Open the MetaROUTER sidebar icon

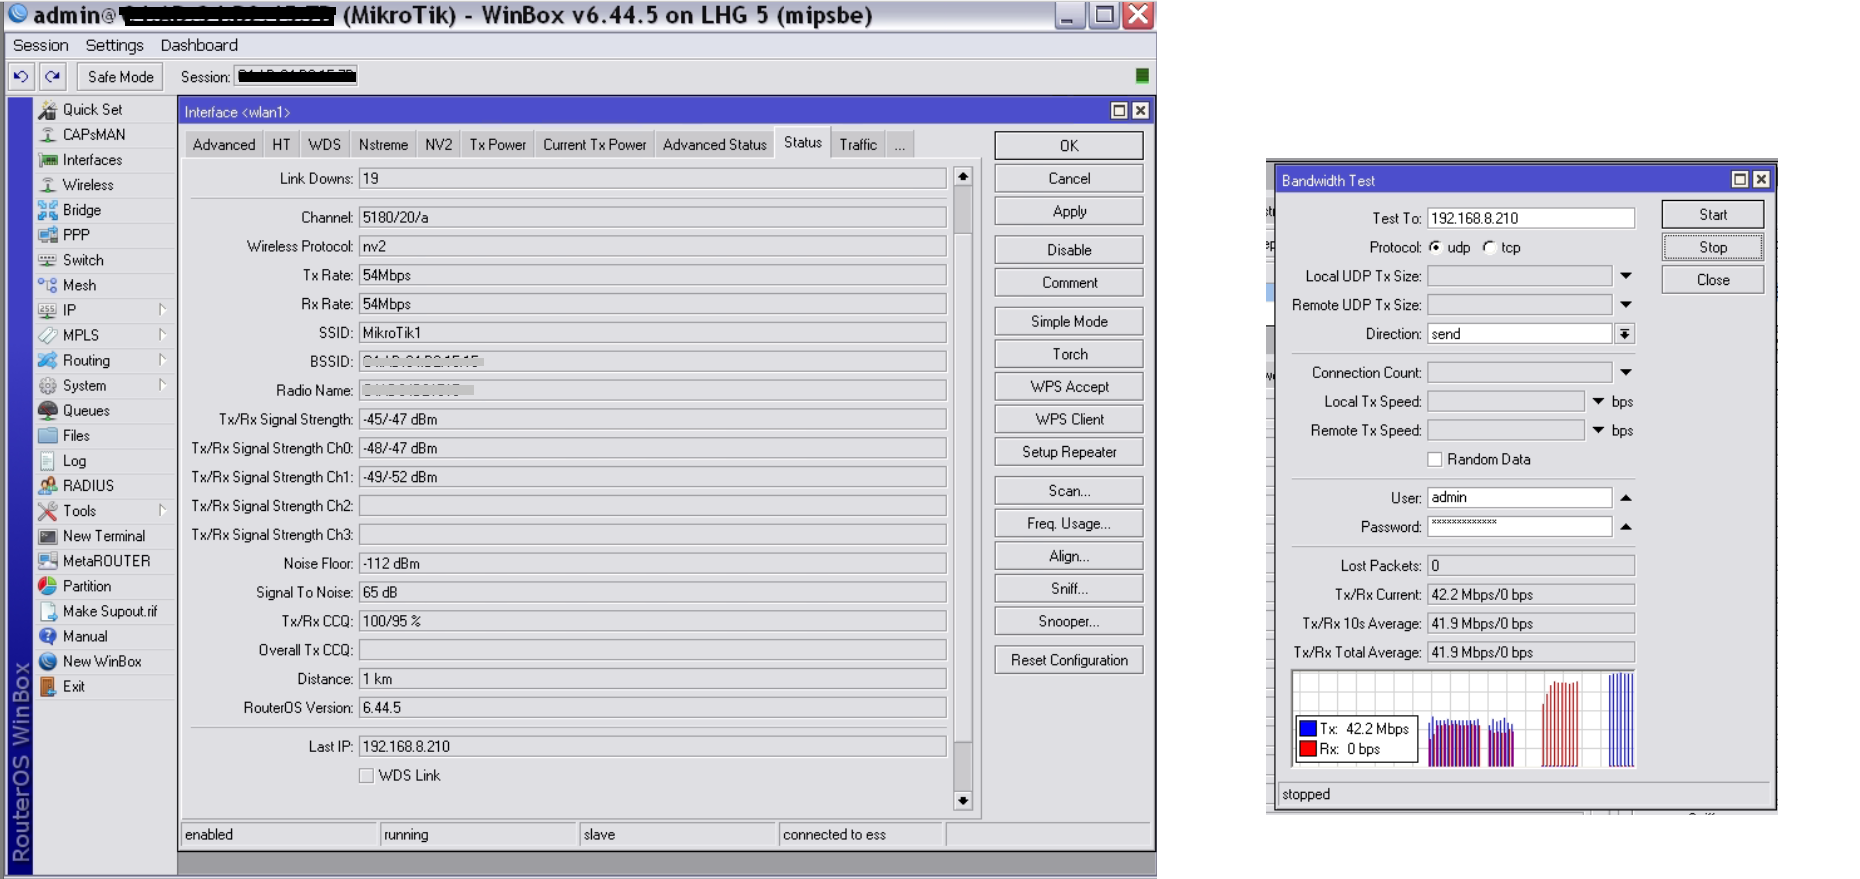pos(47,561)
